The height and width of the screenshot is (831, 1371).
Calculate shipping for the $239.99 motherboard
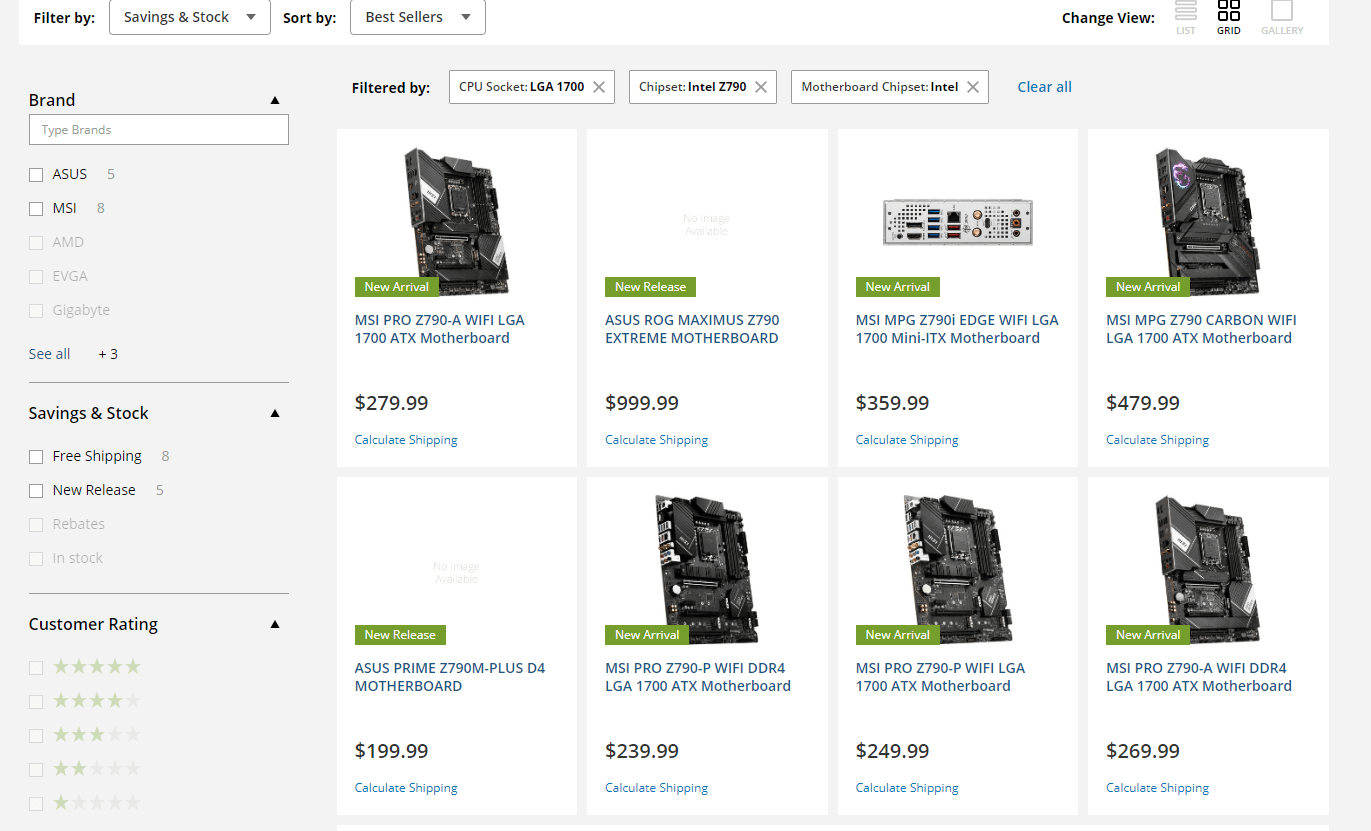tap(656, 788)
